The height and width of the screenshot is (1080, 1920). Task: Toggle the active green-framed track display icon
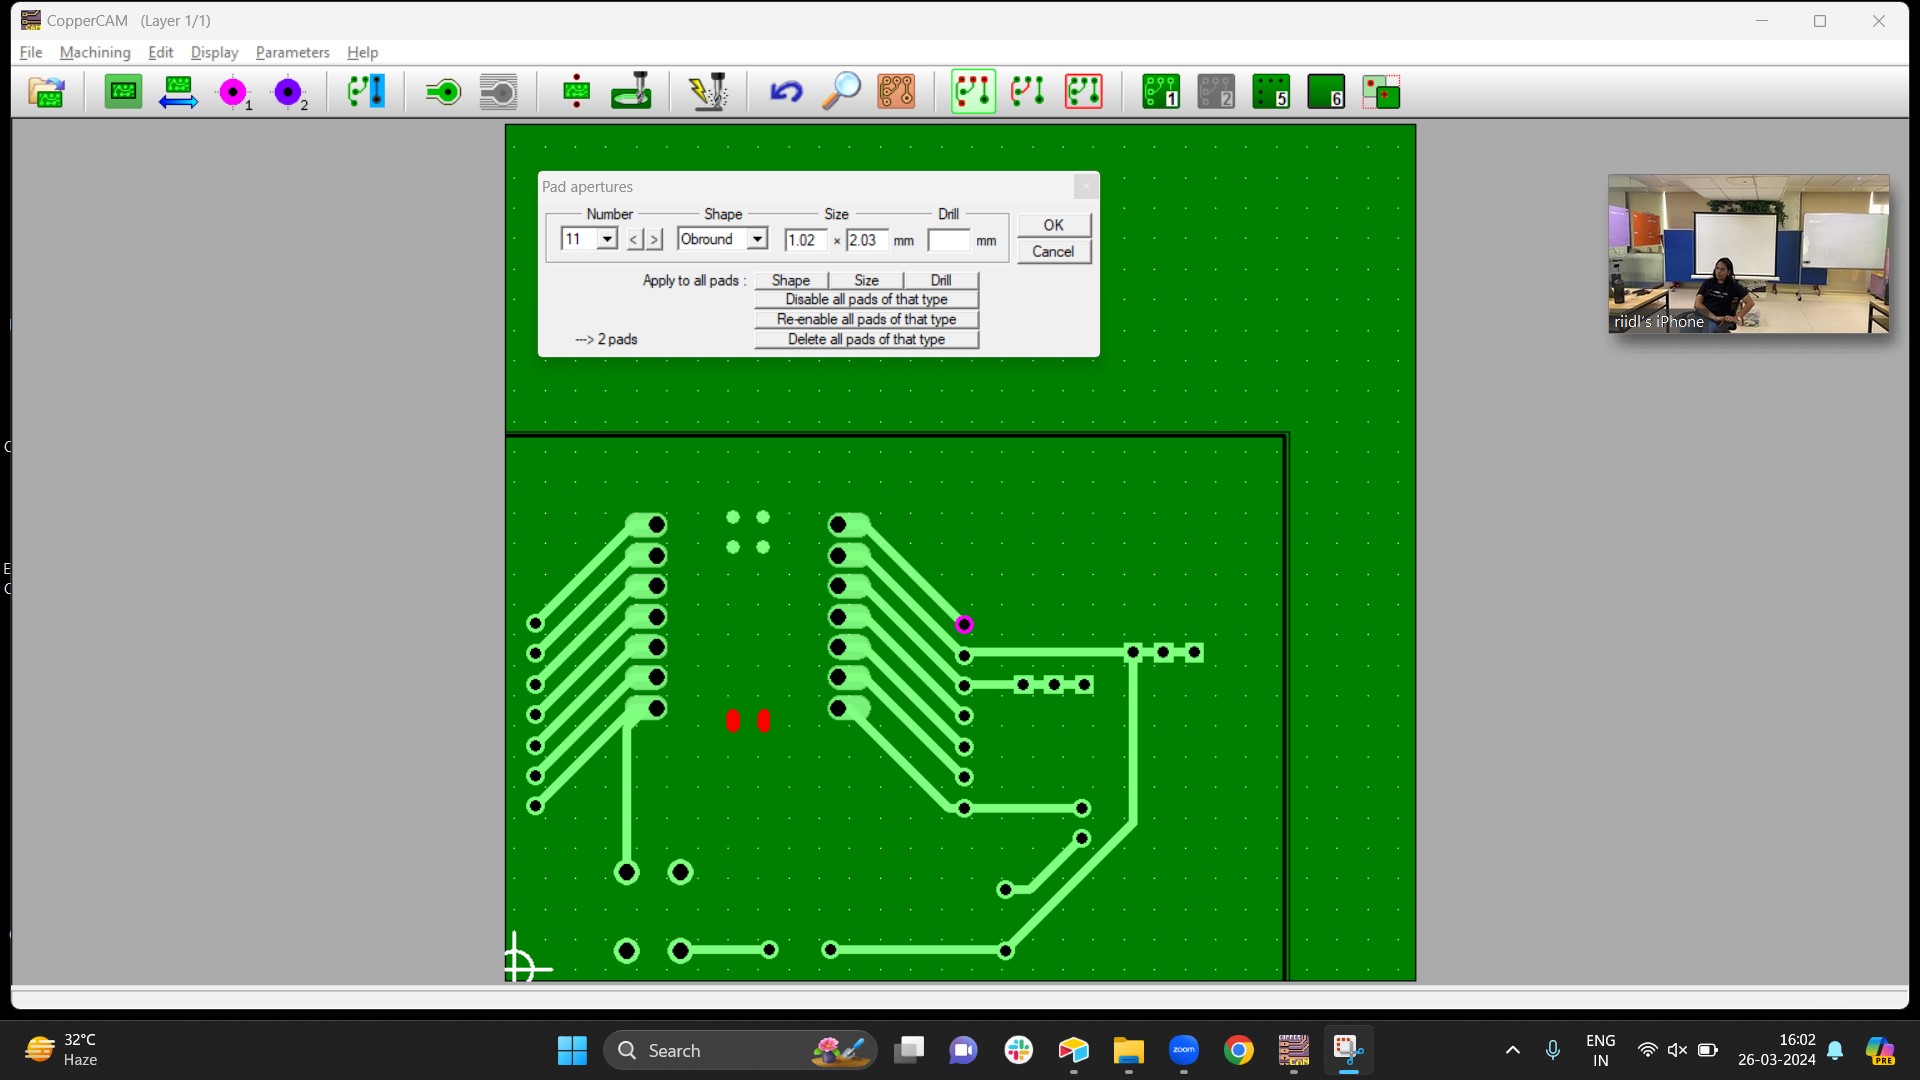pos(973,92)
